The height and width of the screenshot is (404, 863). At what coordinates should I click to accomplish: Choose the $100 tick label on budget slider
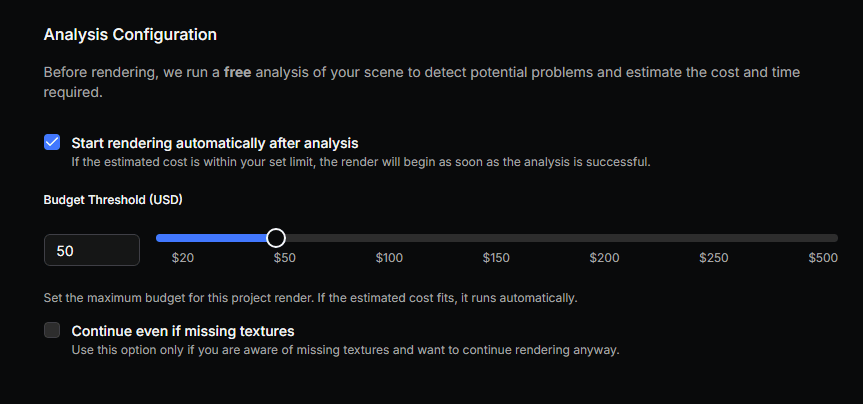[389, 258]
